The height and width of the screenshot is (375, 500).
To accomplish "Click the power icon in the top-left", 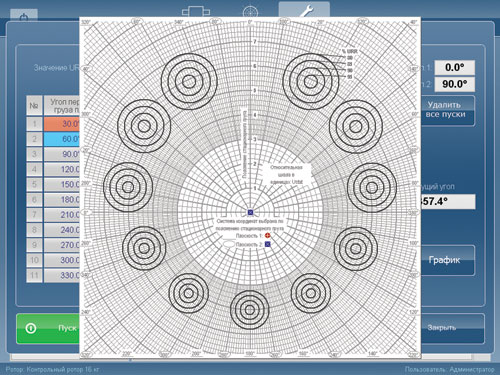I will [x=24, y=16].
